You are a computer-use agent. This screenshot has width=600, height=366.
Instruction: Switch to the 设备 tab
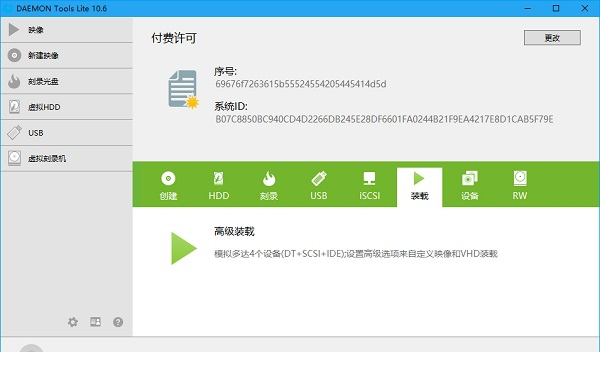coord(470,186)
